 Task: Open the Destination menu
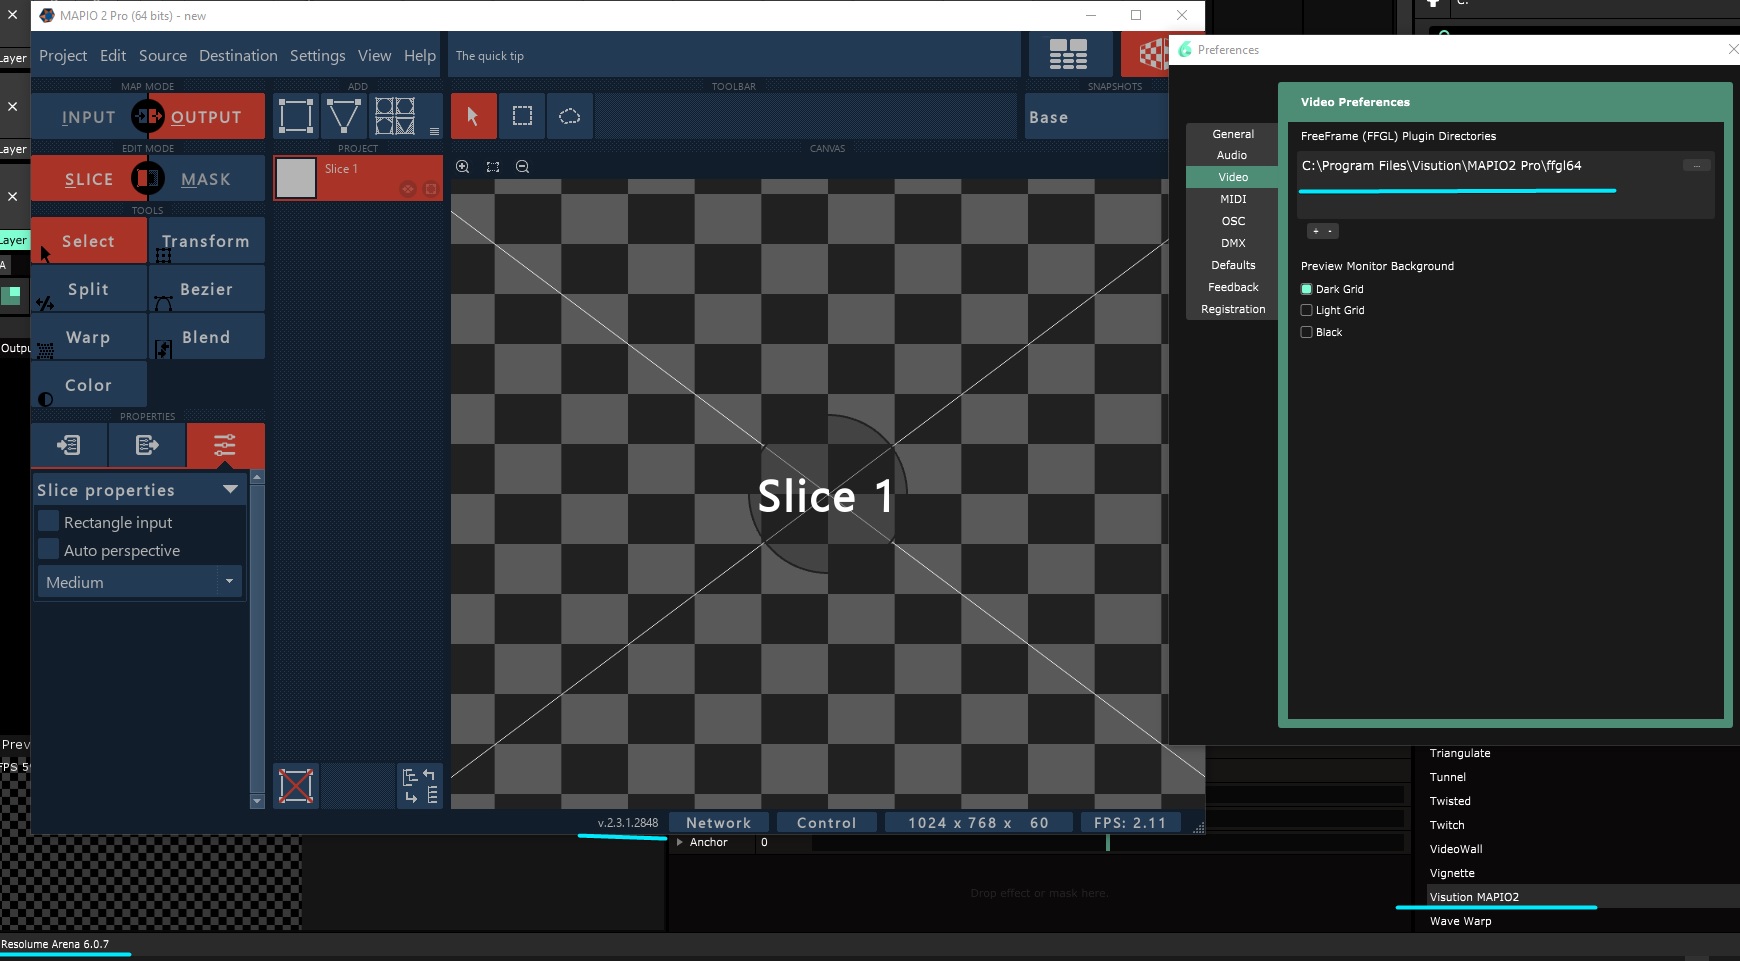click(238, 56)
